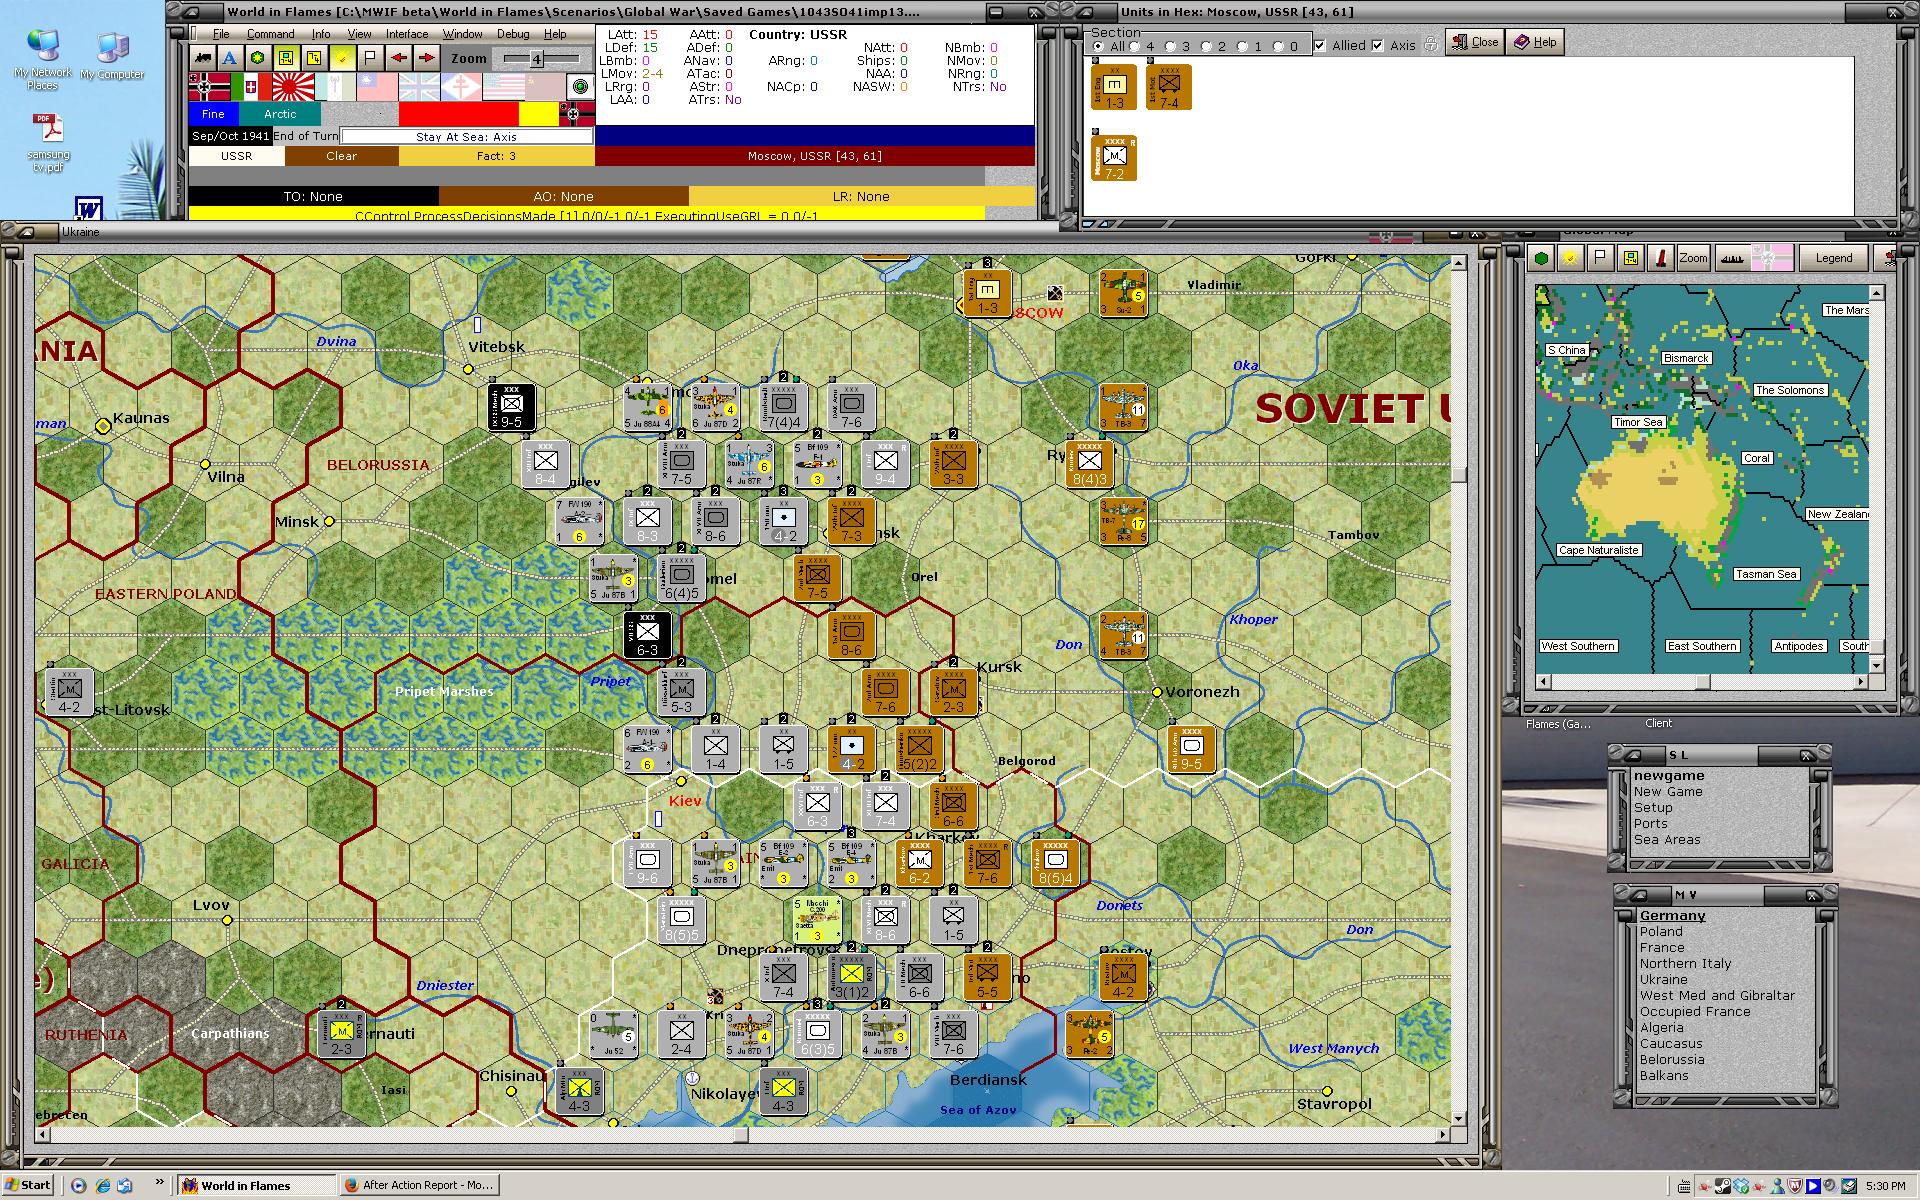This screenshot has height=1200, width=1920.
Task: Open the File menu
Action: pyautogui.click(x=220, y=34)
